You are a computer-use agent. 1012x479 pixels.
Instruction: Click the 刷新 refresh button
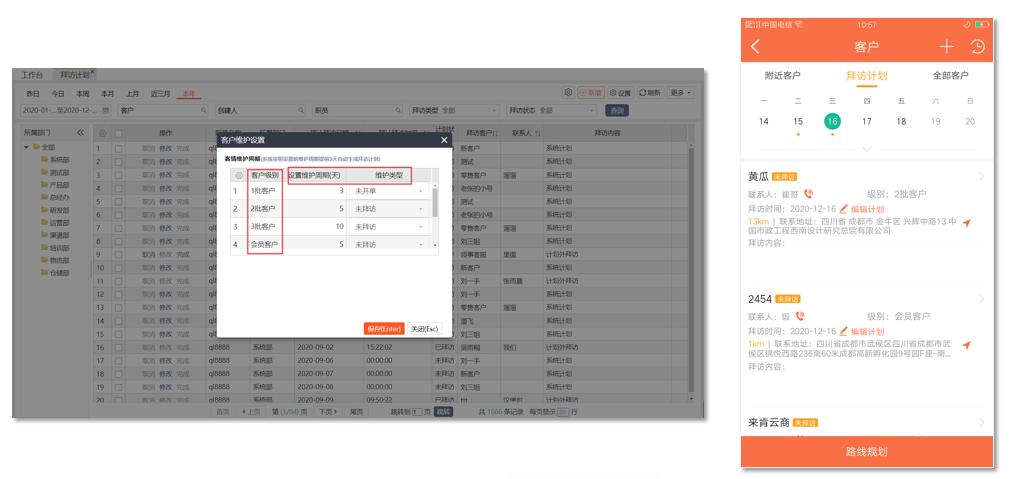650,93
